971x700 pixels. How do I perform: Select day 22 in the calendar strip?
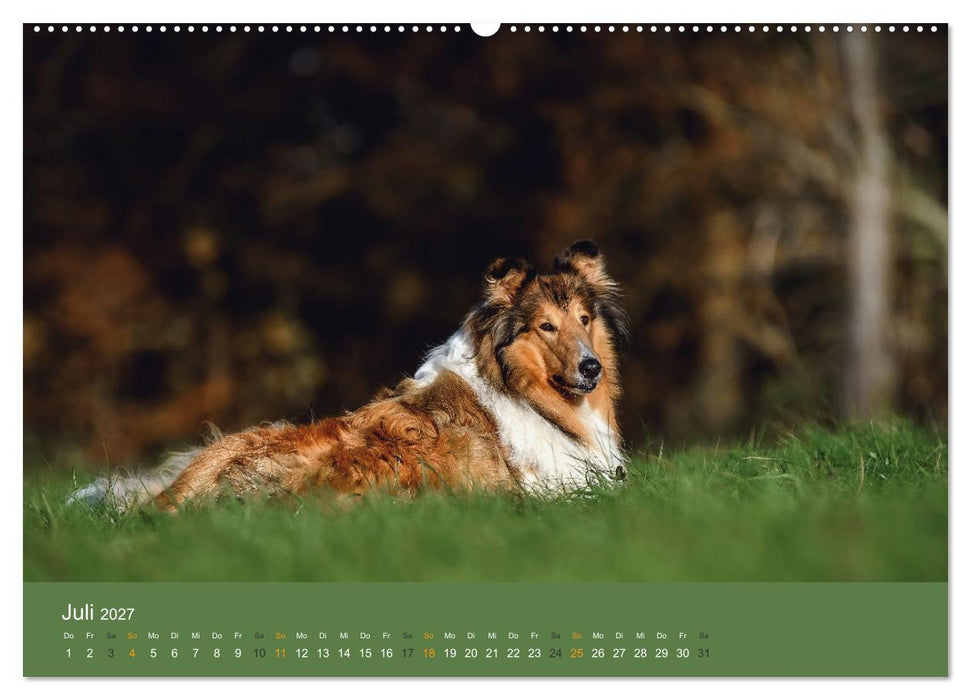pos(513,653)
